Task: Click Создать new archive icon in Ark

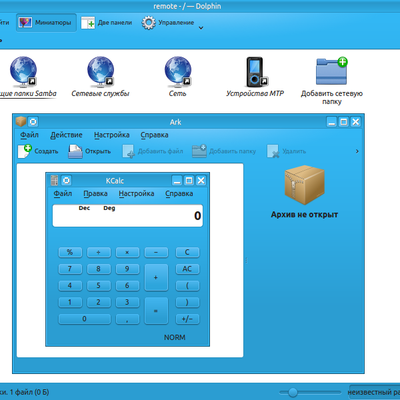Action: point(25,151)
